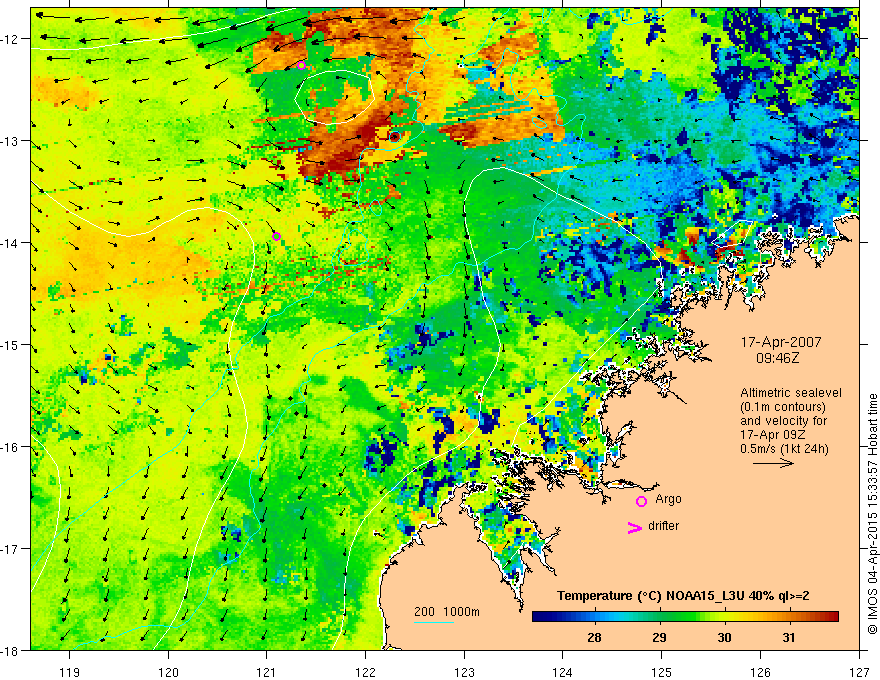Select Argo float marker near 121.1E, 14S
This screenshot has height=680, width=880.
(x=276, y=236)
